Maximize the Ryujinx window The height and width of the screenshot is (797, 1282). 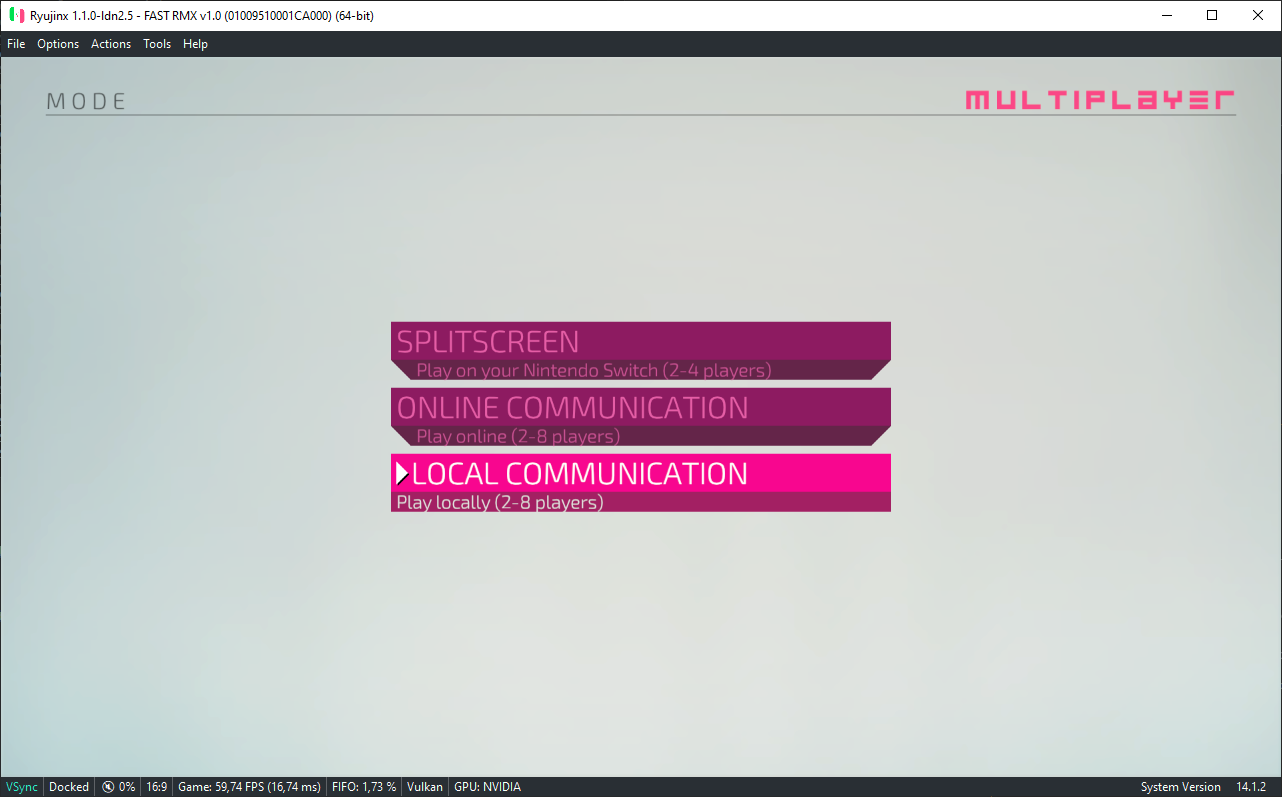pos(1212,15)
